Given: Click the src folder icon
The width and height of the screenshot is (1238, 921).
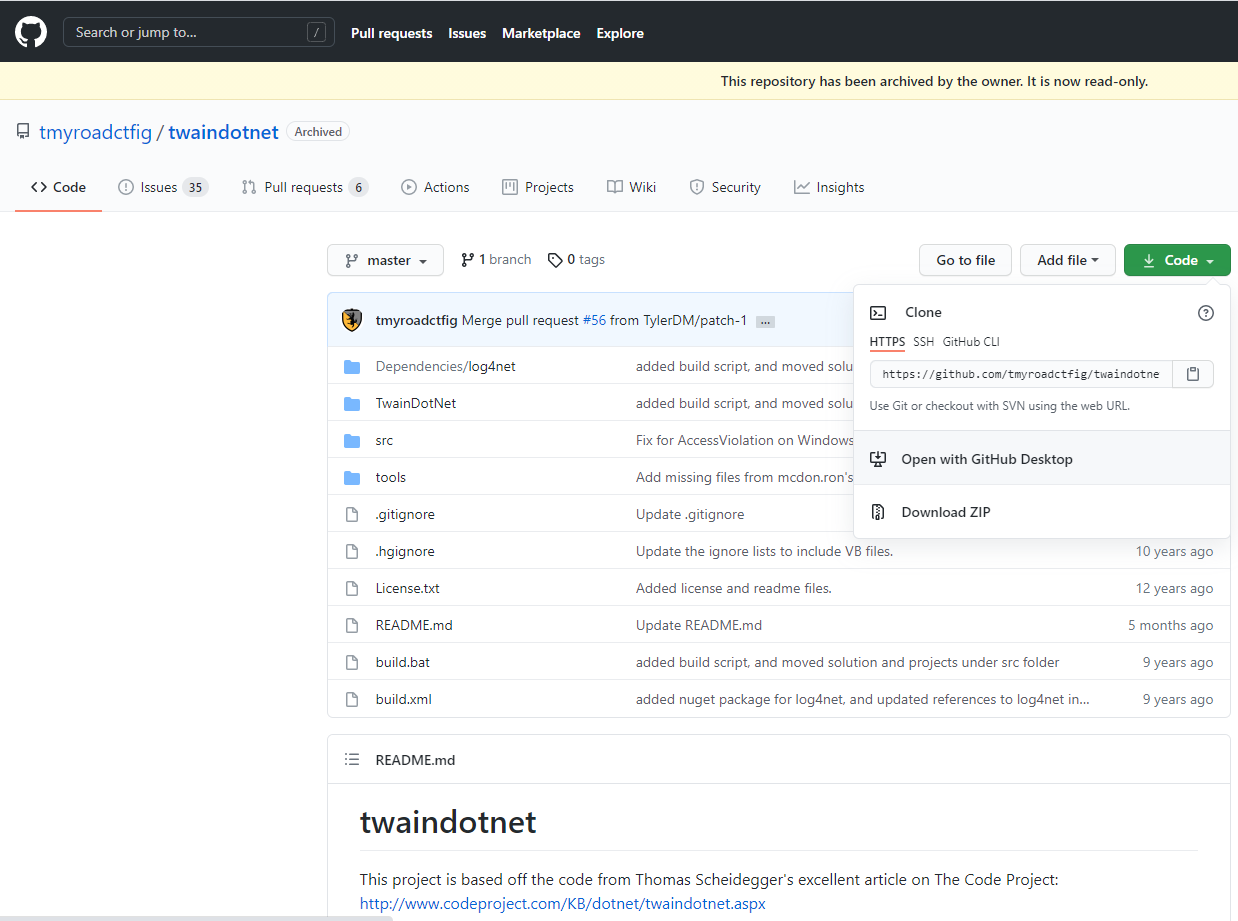Looking at the screenshot, I should (x=352, y=441).
